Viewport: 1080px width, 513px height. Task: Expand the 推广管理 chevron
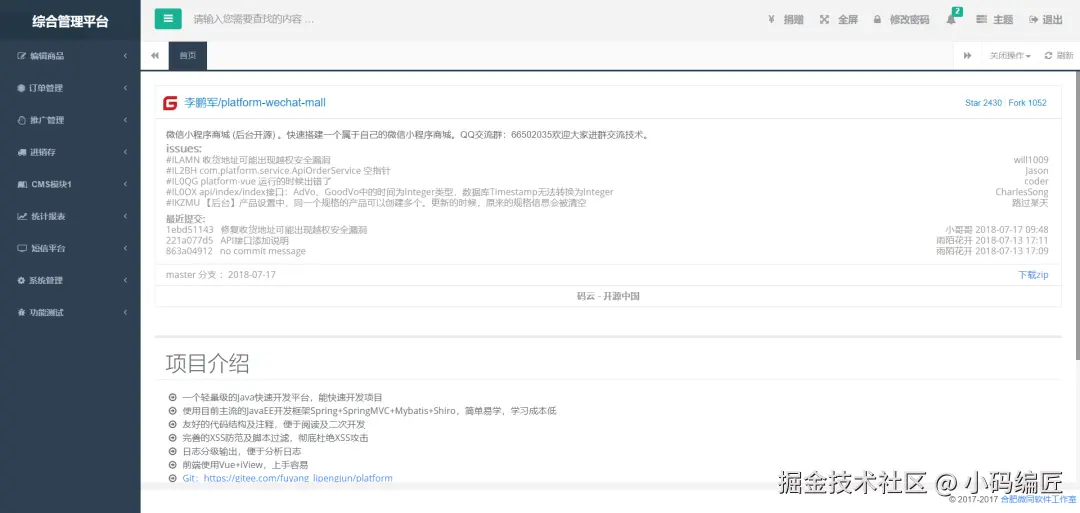tap(125, 120)
